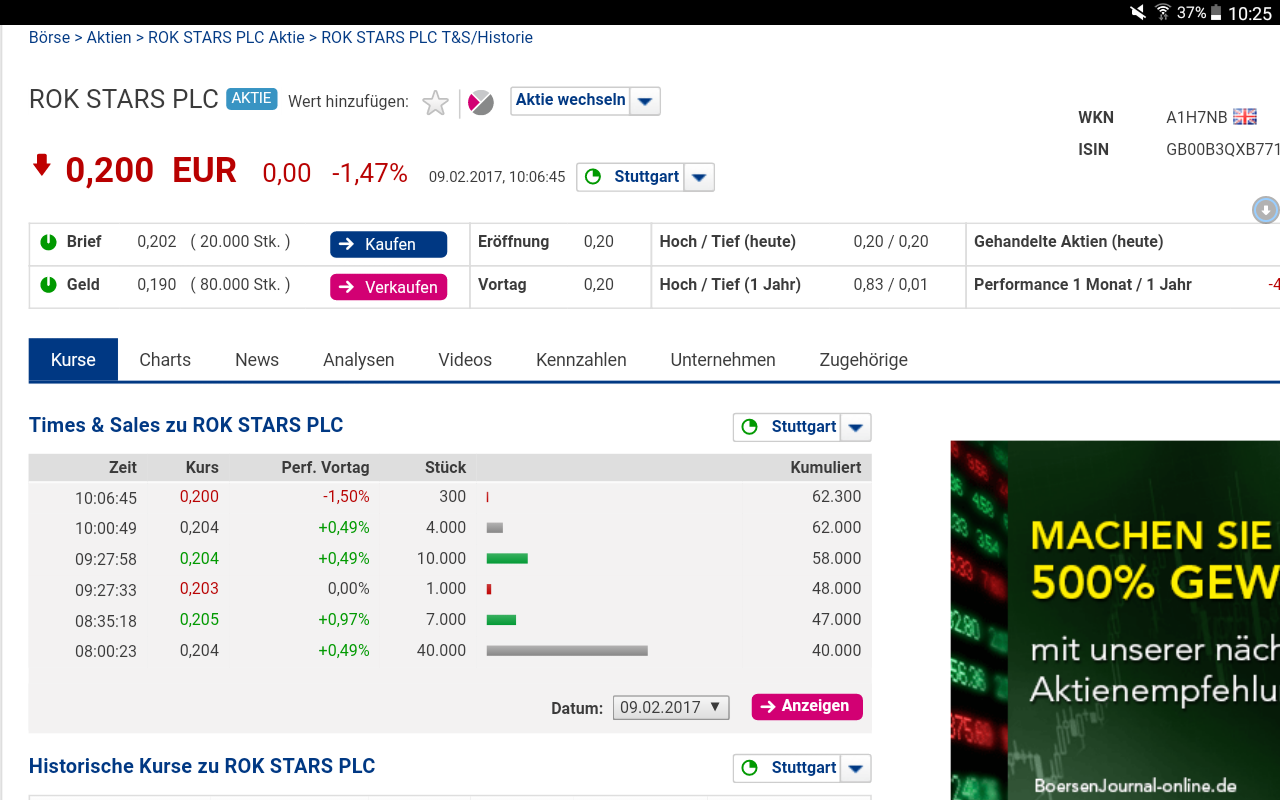Click the 09:27:58 trade time row
Image resolution: width=1280 pixels, height=800 pixels.
click(x=450, y=559)
